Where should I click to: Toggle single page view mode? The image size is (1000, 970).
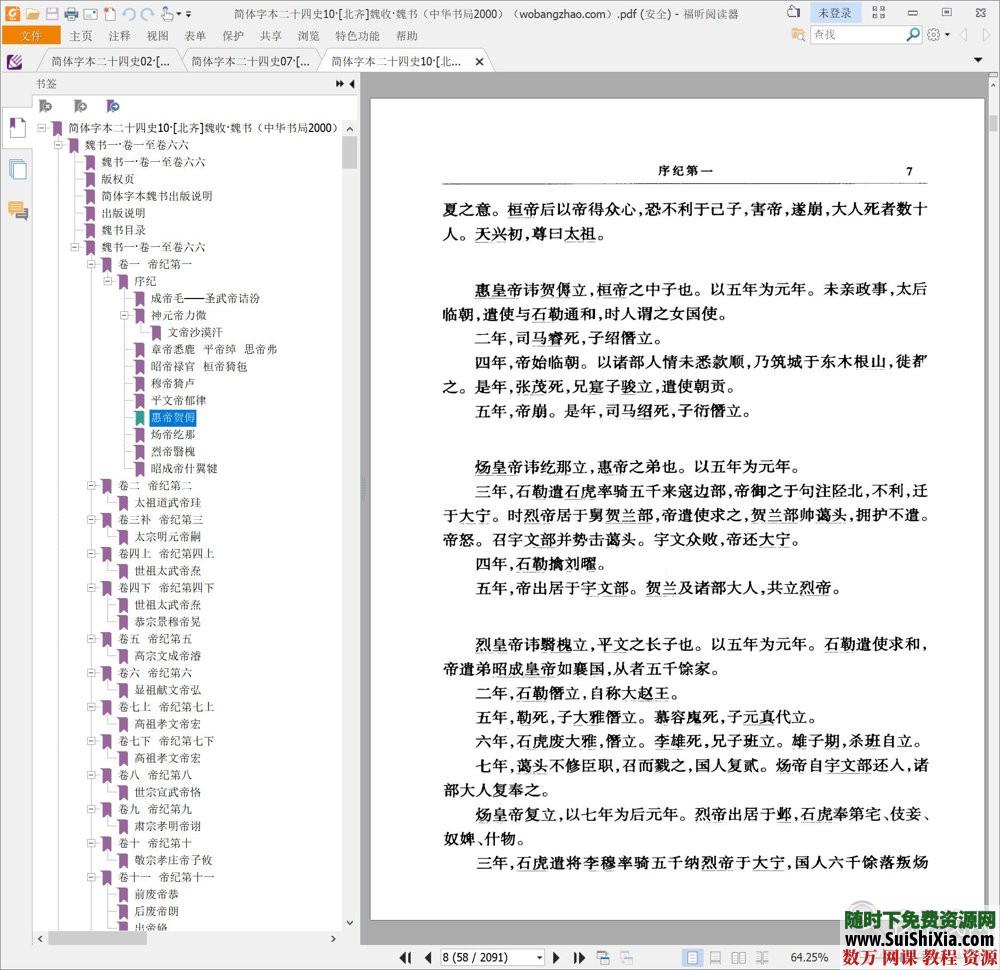pos(692,957)
